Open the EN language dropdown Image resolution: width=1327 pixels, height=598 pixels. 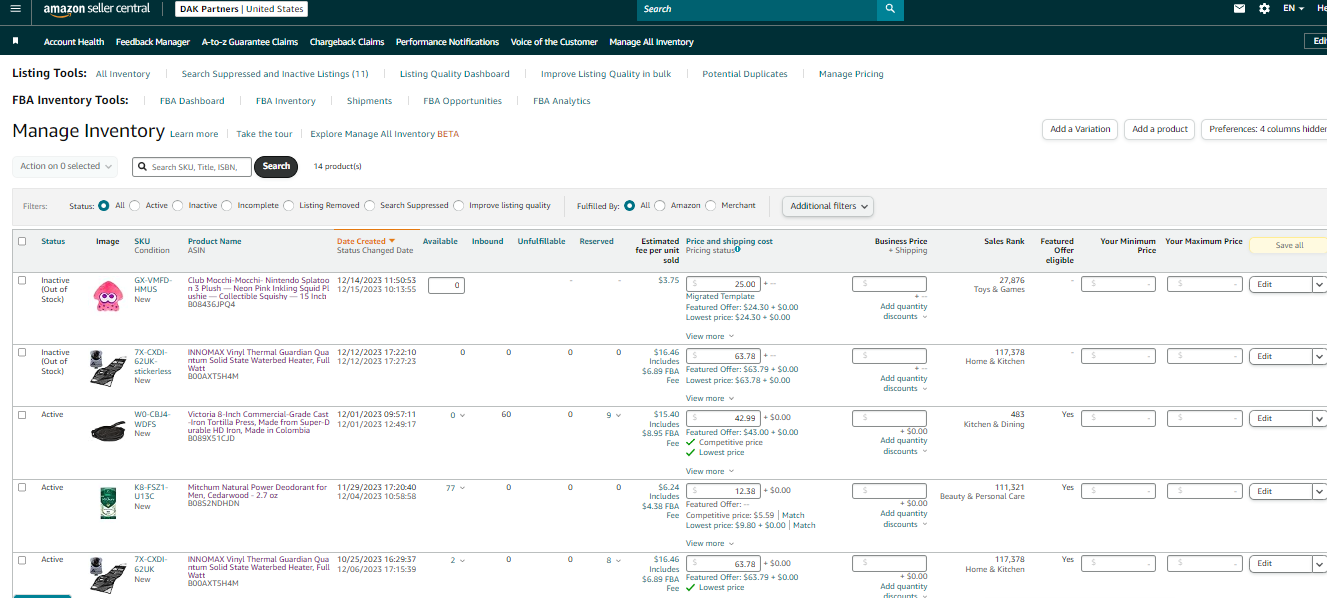1294,8
